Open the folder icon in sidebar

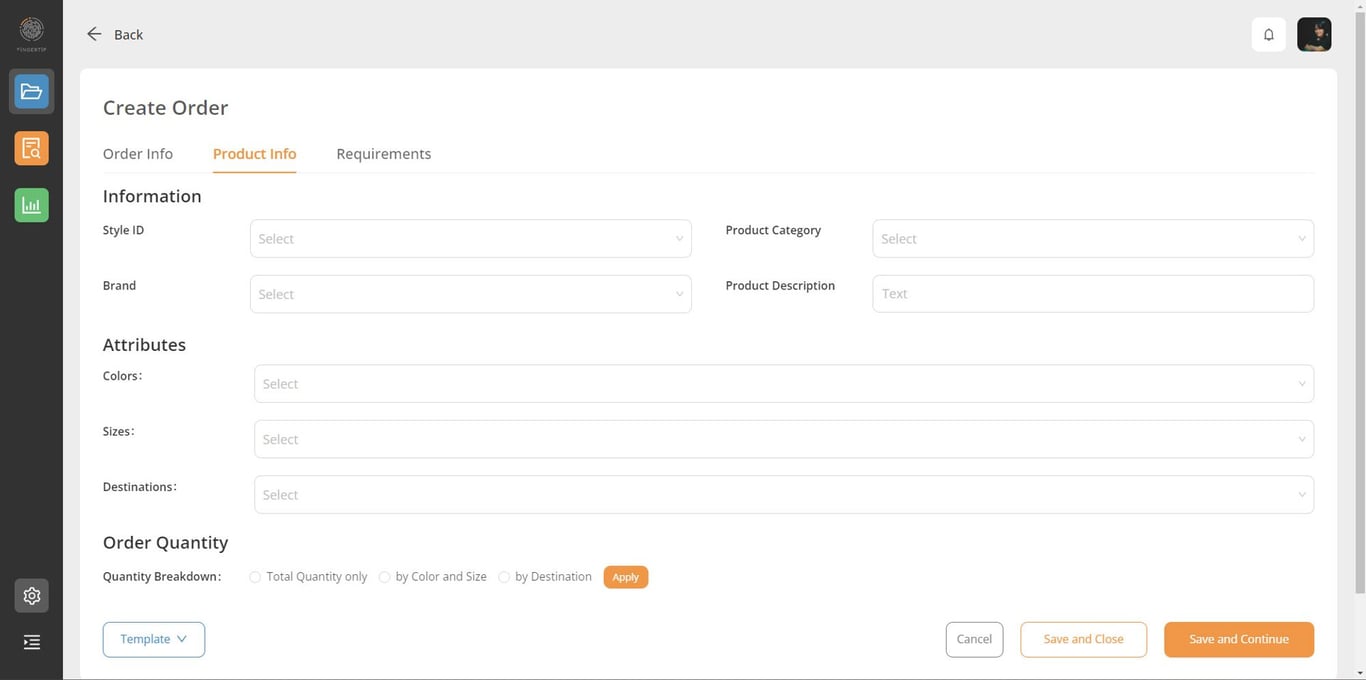[31, 92]
